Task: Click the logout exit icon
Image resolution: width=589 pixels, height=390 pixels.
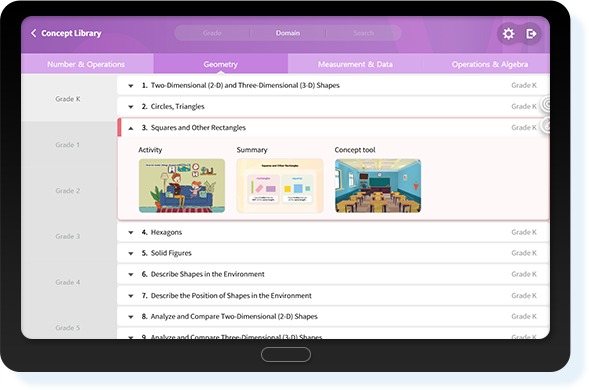Action: tap(531, 34)
